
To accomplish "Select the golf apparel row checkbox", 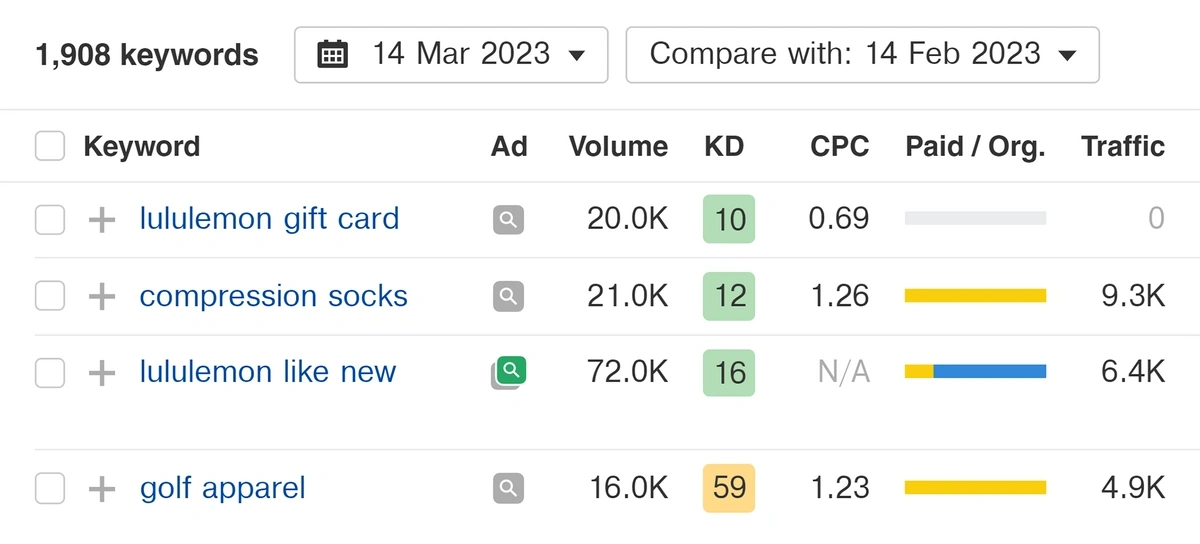I will click(50, 489).
